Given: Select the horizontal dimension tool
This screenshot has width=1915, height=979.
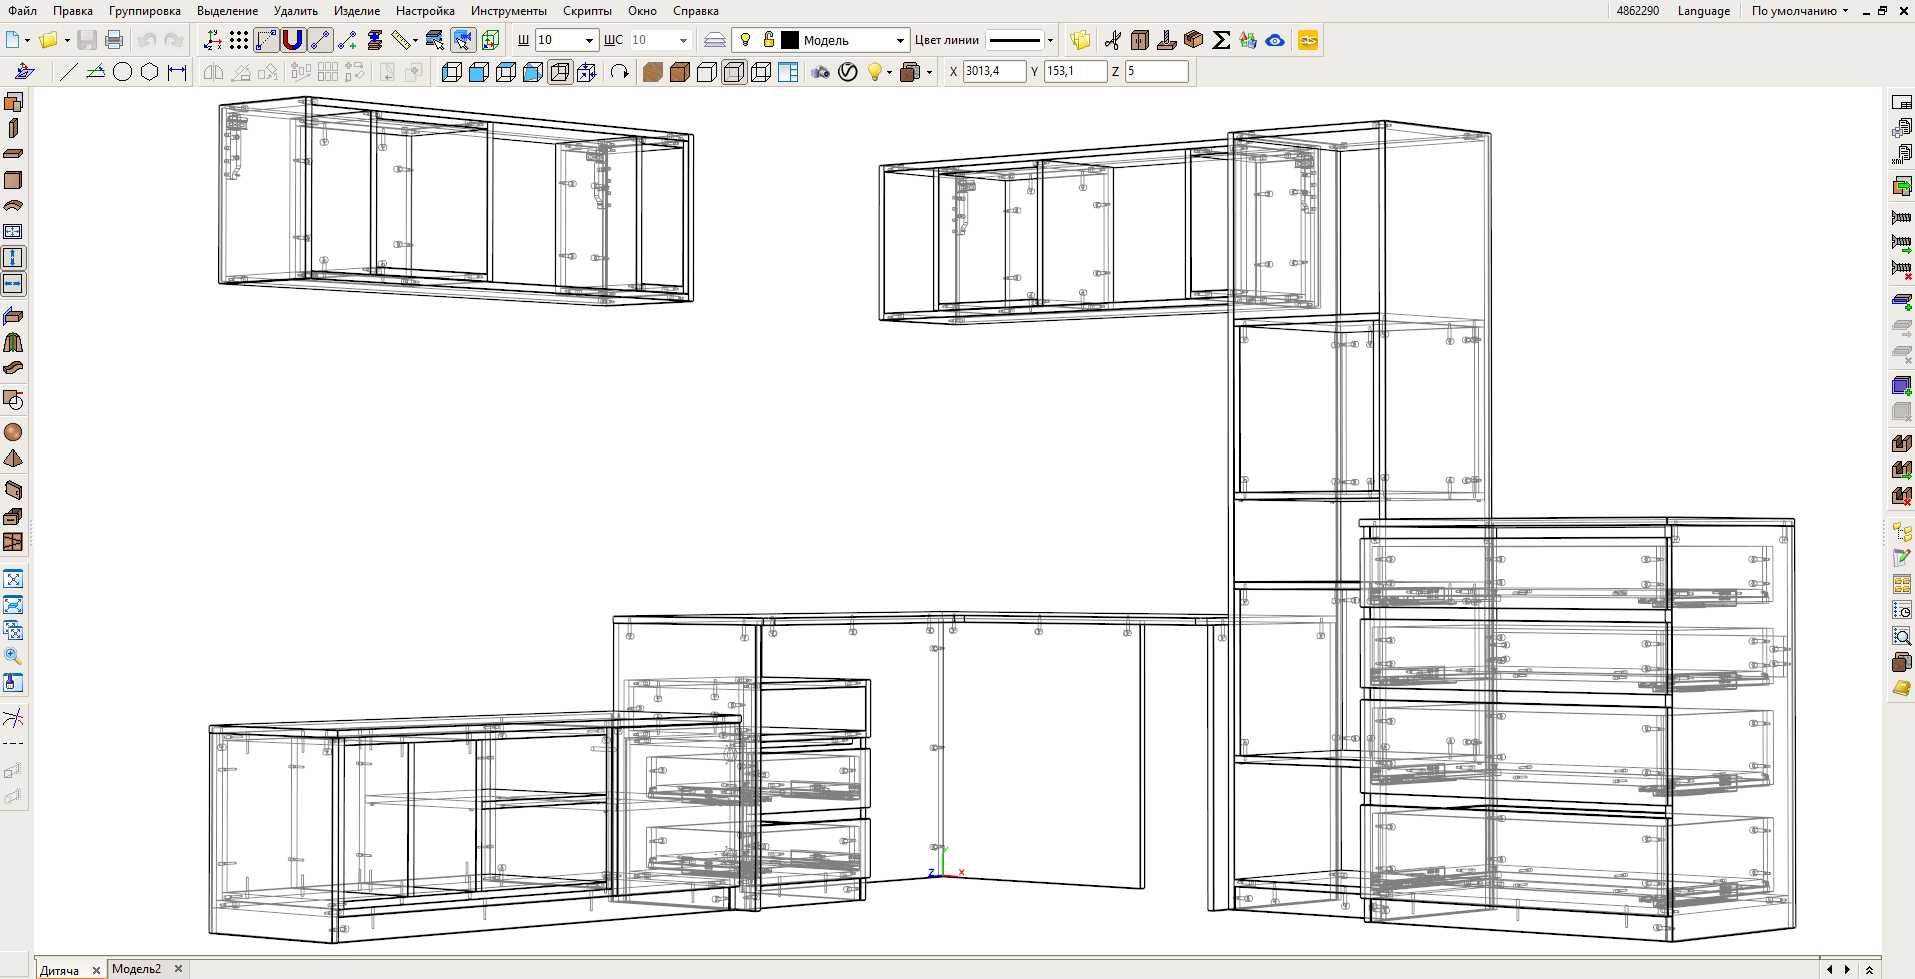Looking at the screenshot, I should coord(177,71).
